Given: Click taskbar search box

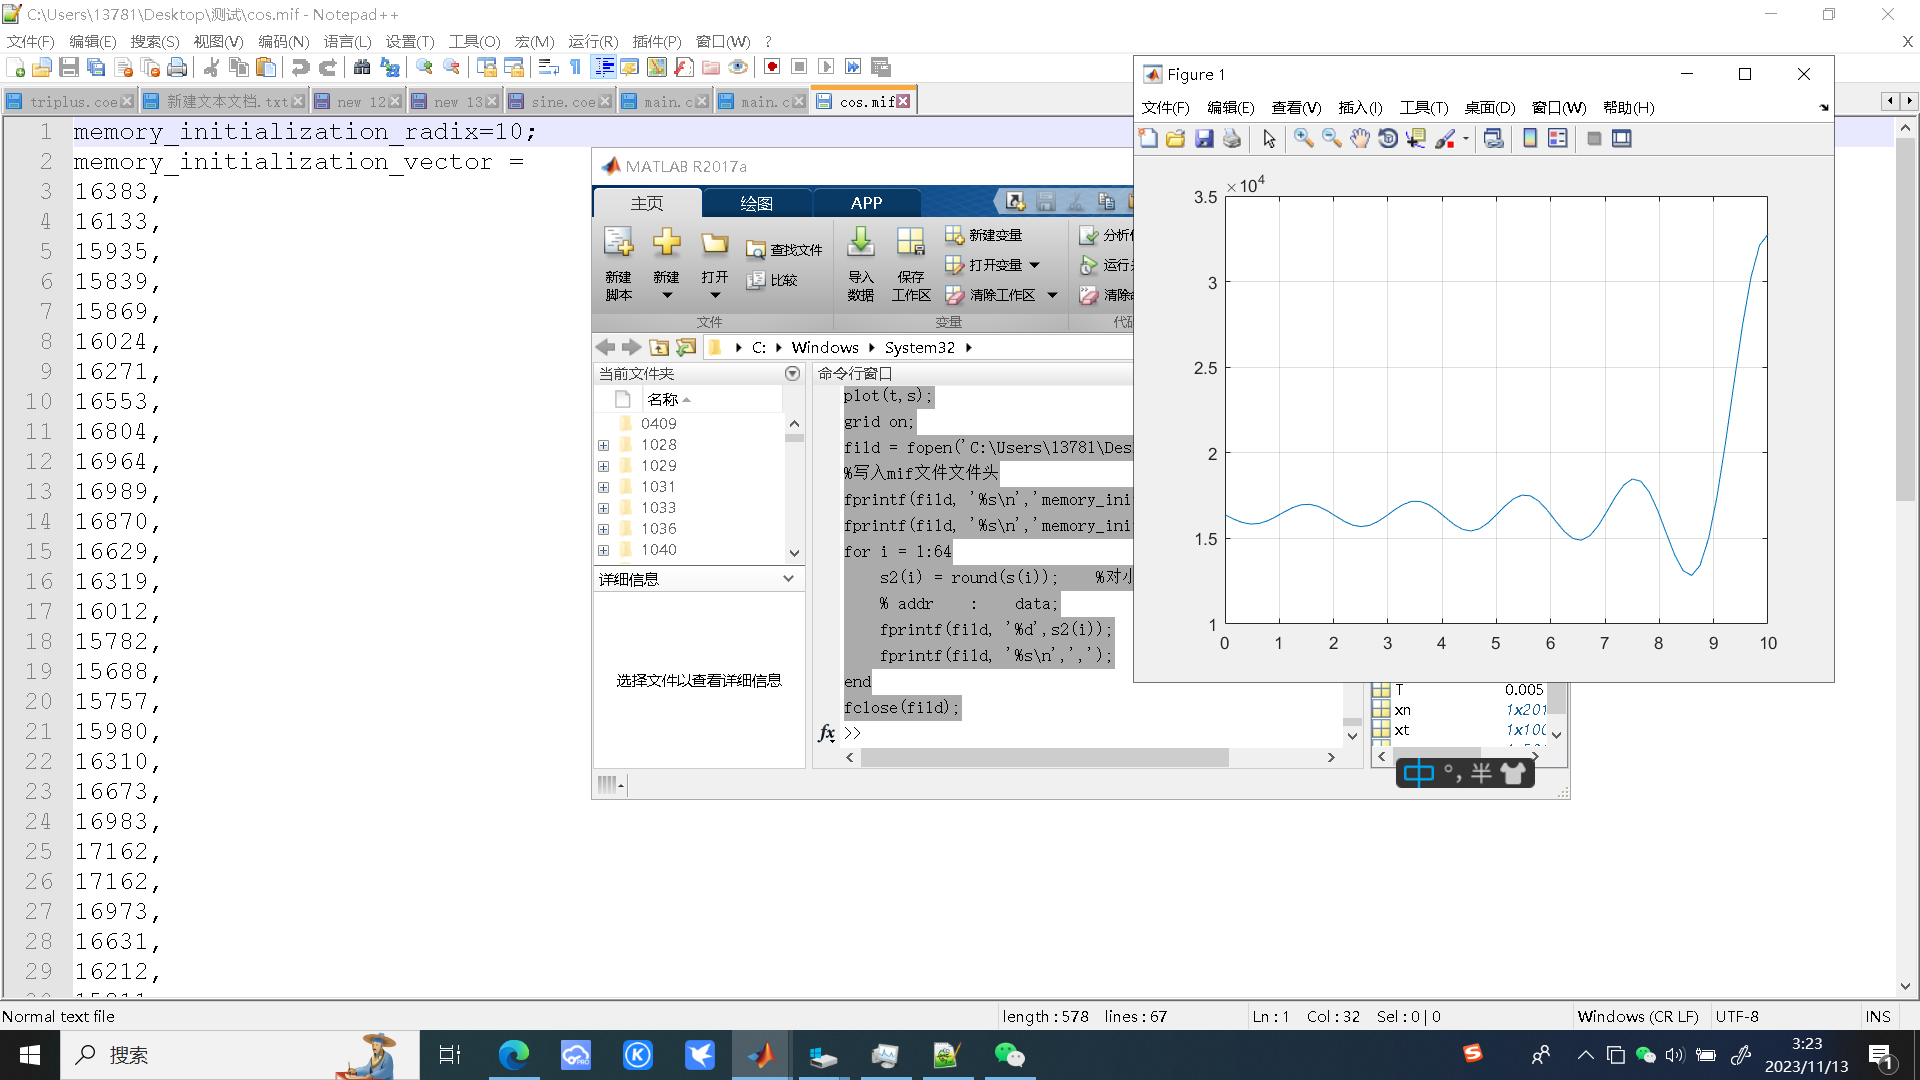Looking at the screenshot, I should coord(240,1055).
